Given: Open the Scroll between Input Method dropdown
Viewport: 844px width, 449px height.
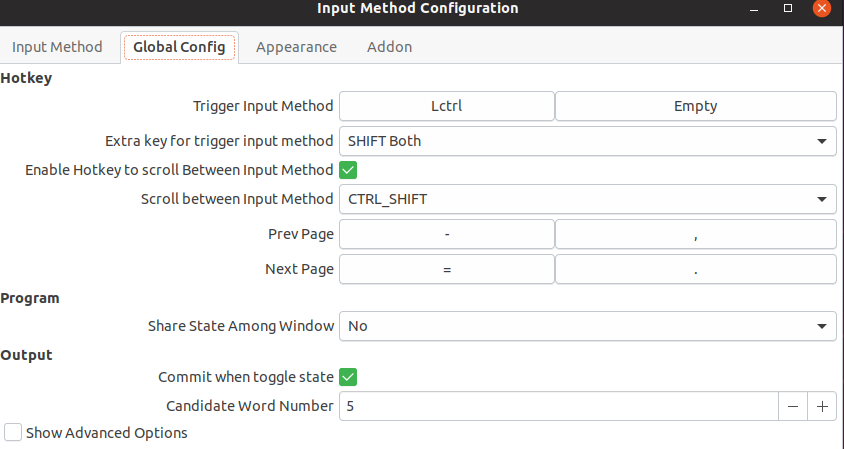Looking at the screenshot, I should pos(588,200).
